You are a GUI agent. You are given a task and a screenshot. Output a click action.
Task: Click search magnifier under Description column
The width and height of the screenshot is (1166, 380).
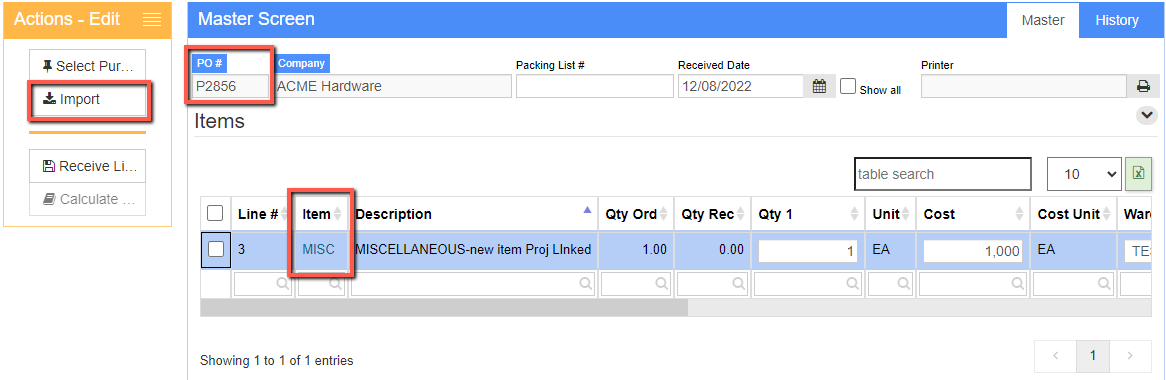coord(586,283)
